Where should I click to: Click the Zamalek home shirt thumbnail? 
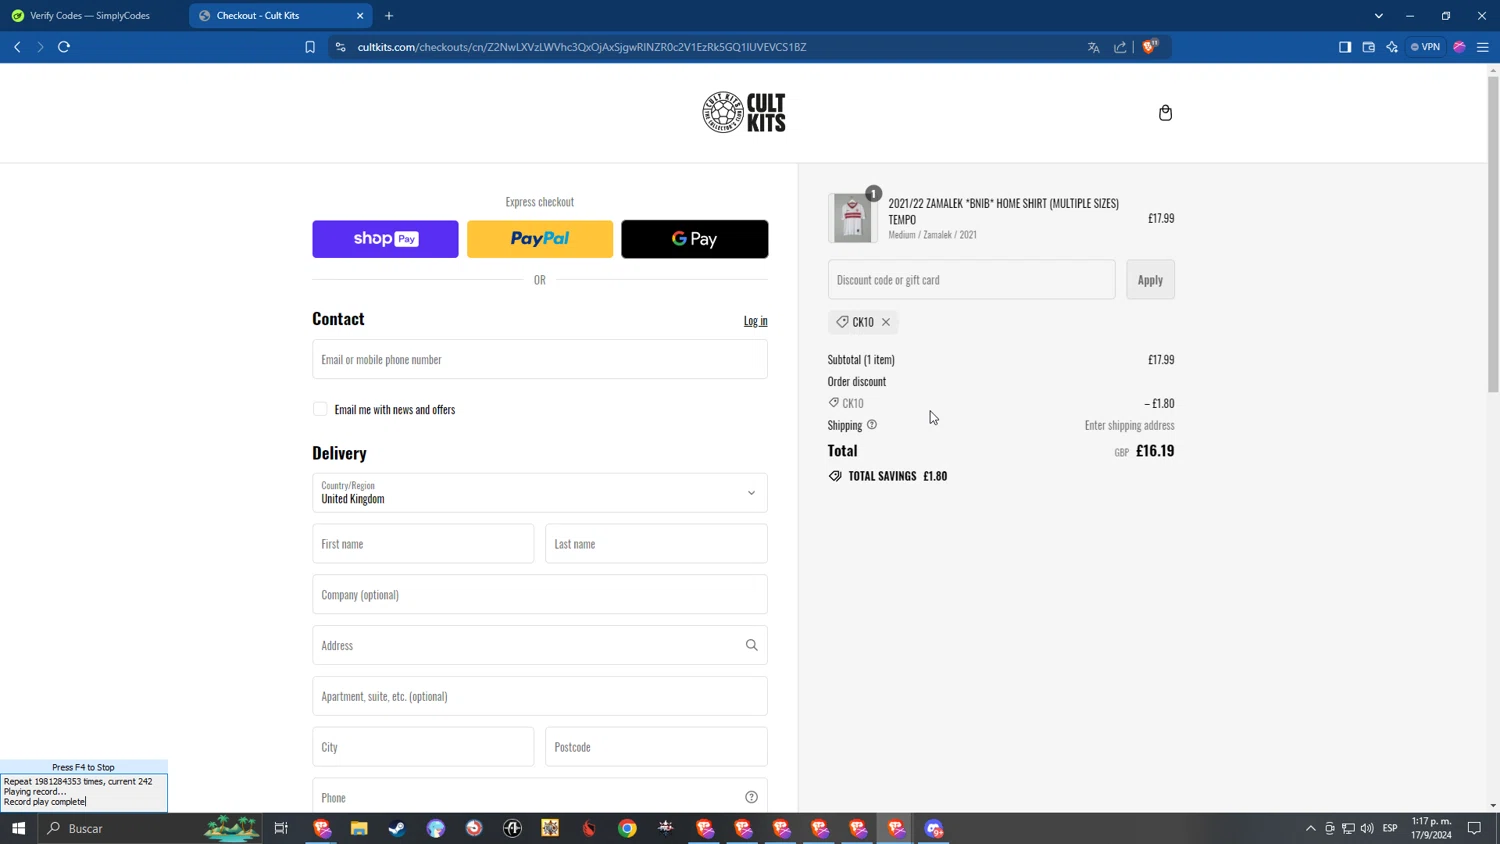pyautogui.click(x=853, y=218)
